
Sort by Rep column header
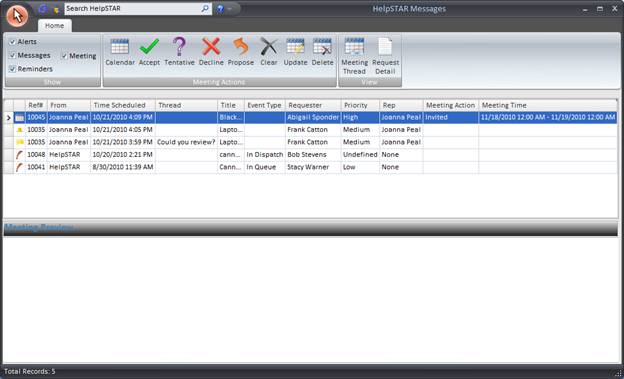(x=401, y=105)
